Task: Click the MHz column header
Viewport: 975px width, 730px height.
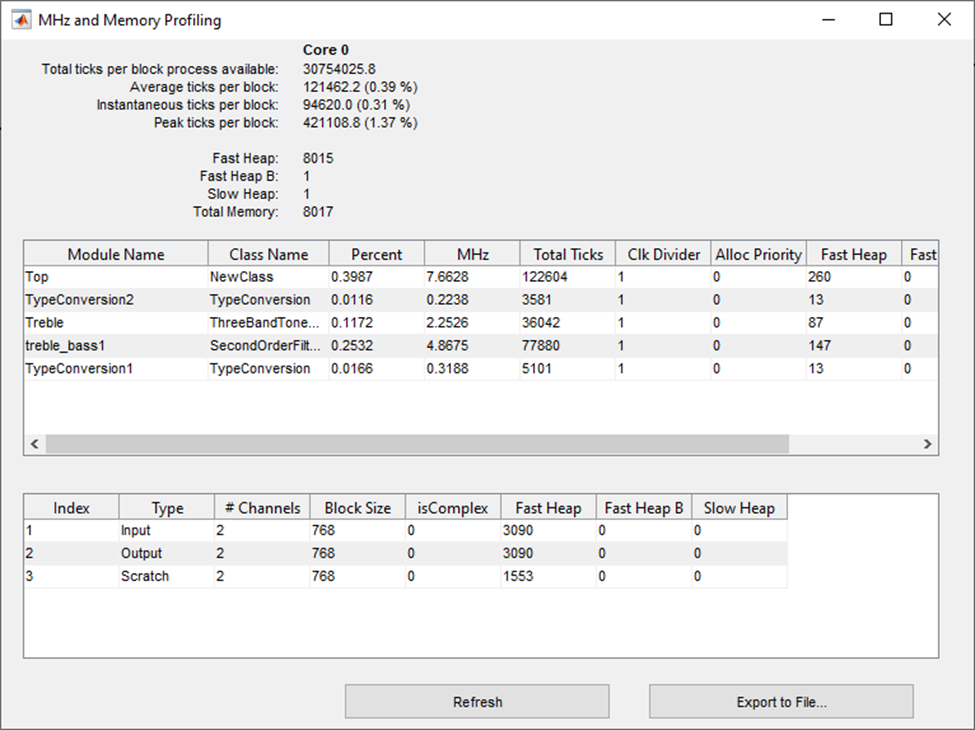Action: pos(472,254)
